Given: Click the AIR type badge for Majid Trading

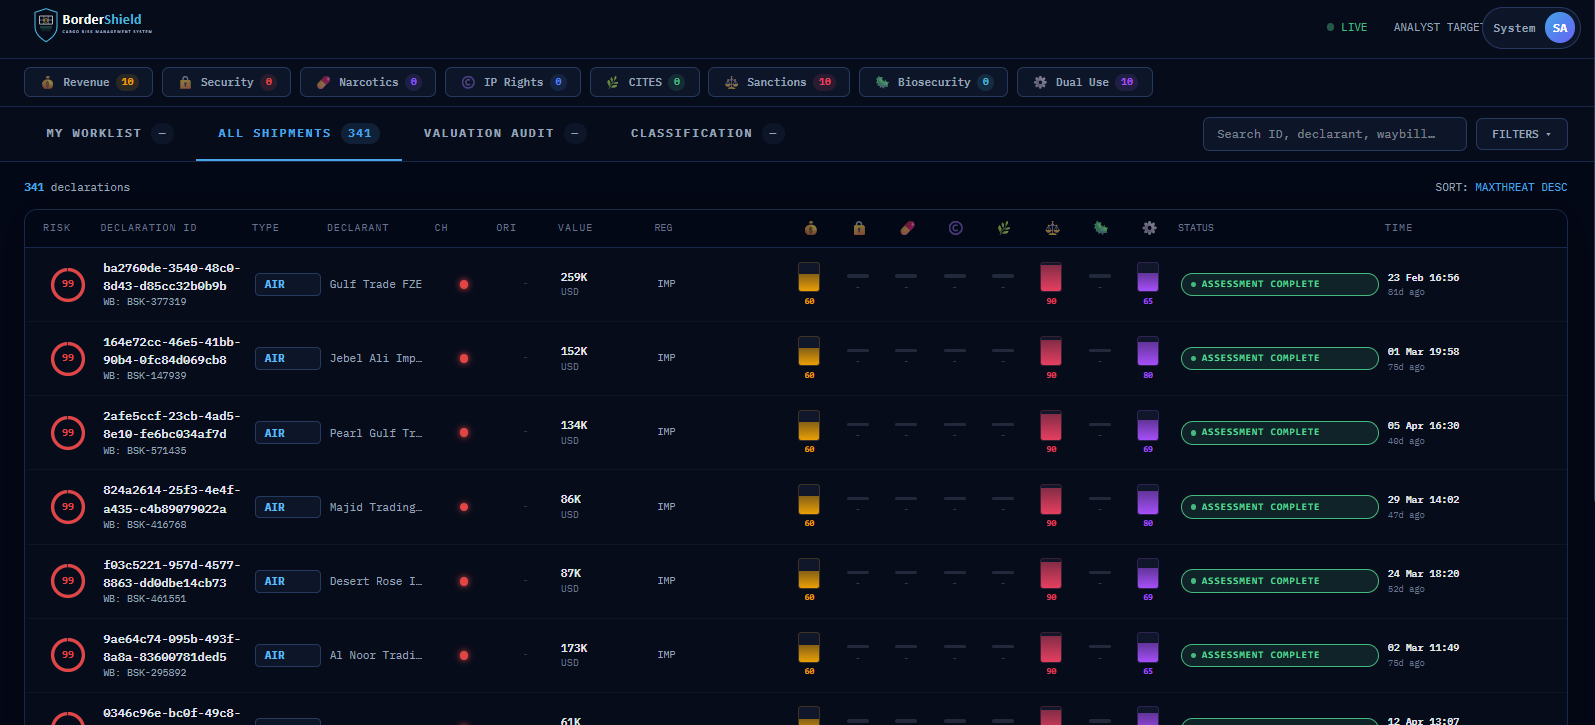Looking at the screenshot, I should point(288,507).
